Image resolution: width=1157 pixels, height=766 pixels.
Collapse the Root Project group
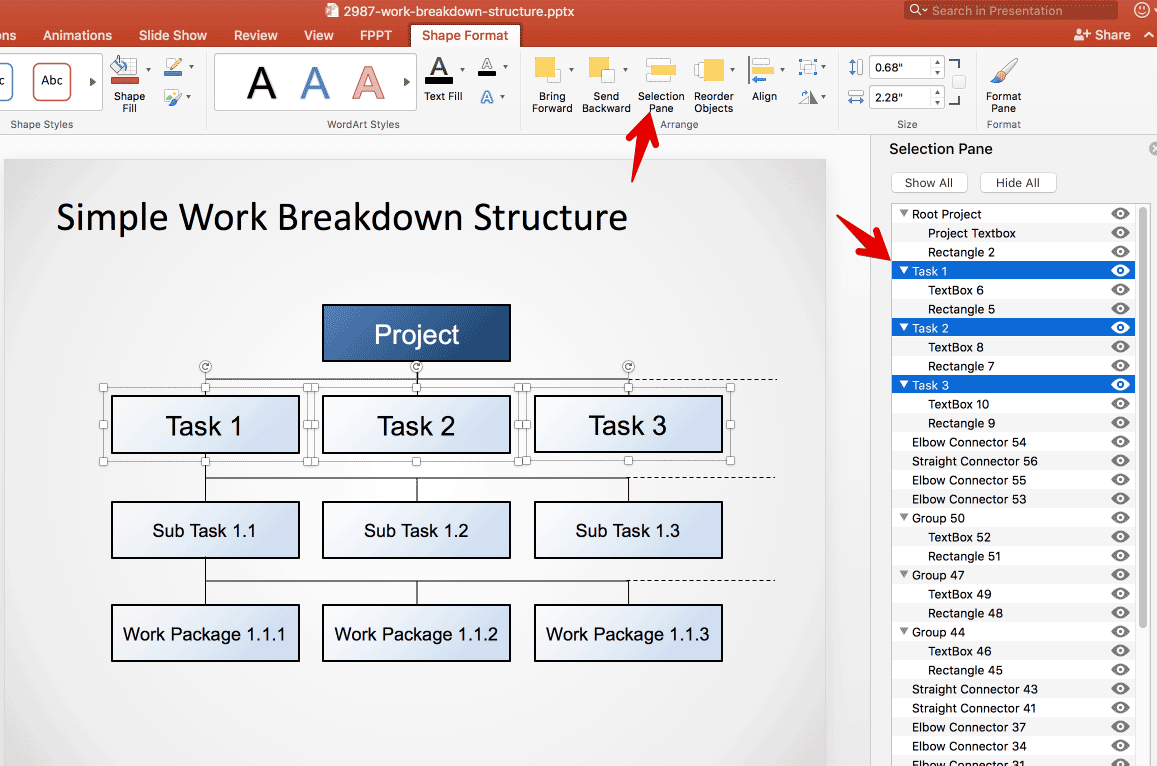pos(904,214)
